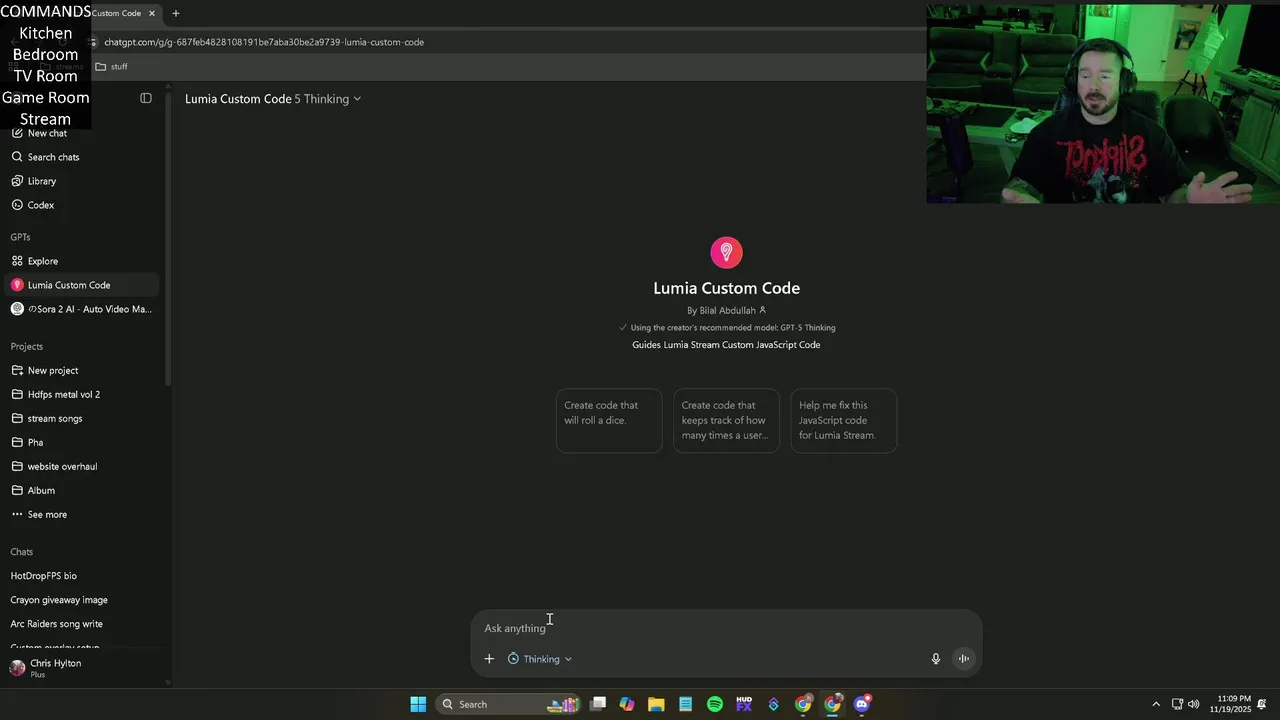Click the pink Lumia Custom Code logo
Image resolution: width=1280 pixels, height=720 pixels.
pyautogui.click(x=727, y=252)
